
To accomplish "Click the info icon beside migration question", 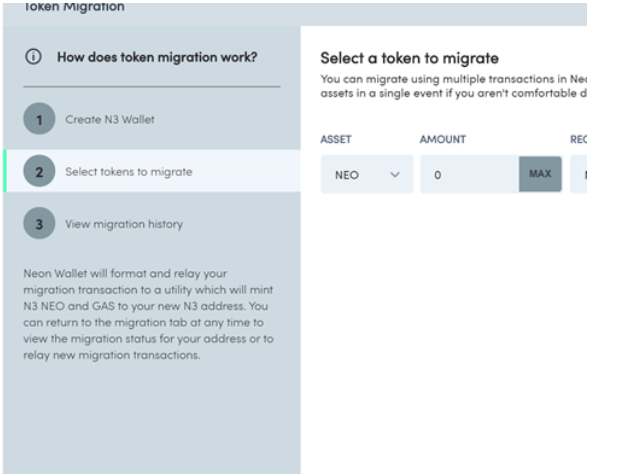I will [x=33, y=57].
